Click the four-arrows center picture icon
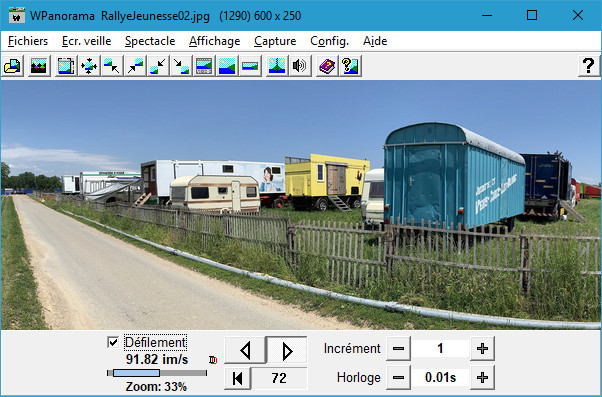 (x=89, y=66)
